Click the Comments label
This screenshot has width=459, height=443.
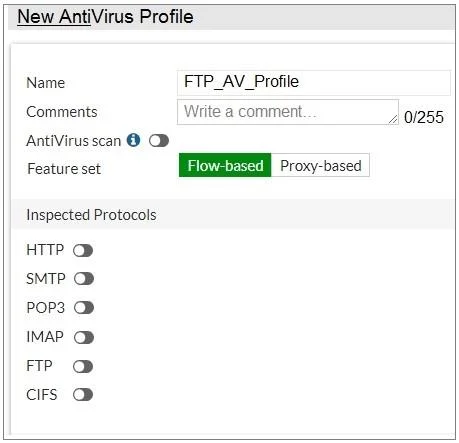pos(62,112)
